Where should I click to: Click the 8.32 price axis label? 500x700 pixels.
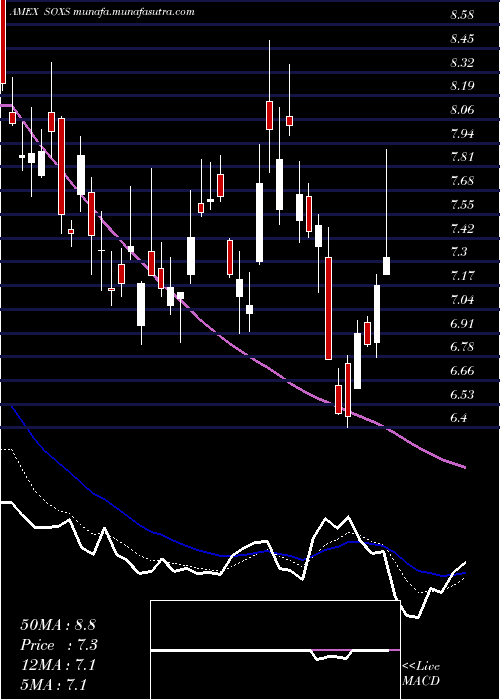point(462,62)
